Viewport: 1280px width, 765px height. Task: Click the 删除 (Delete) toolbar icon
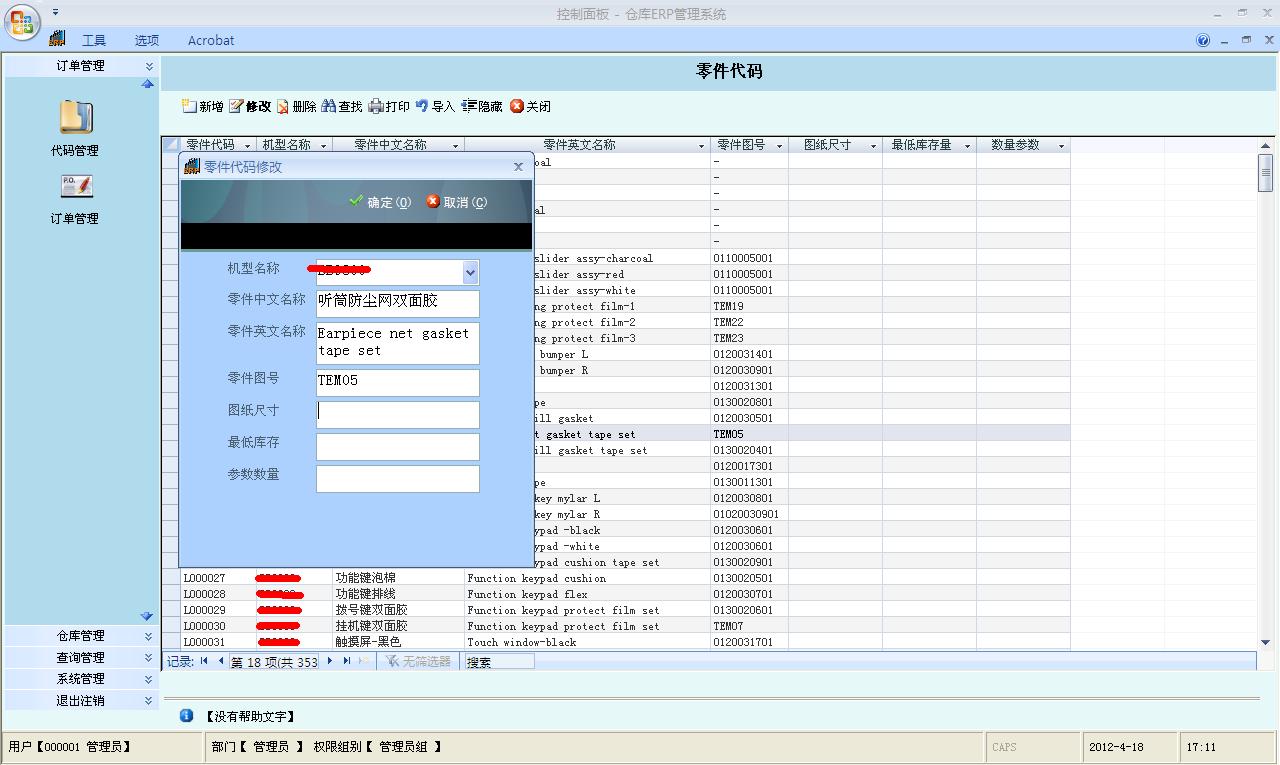click(x=283, y=106)
